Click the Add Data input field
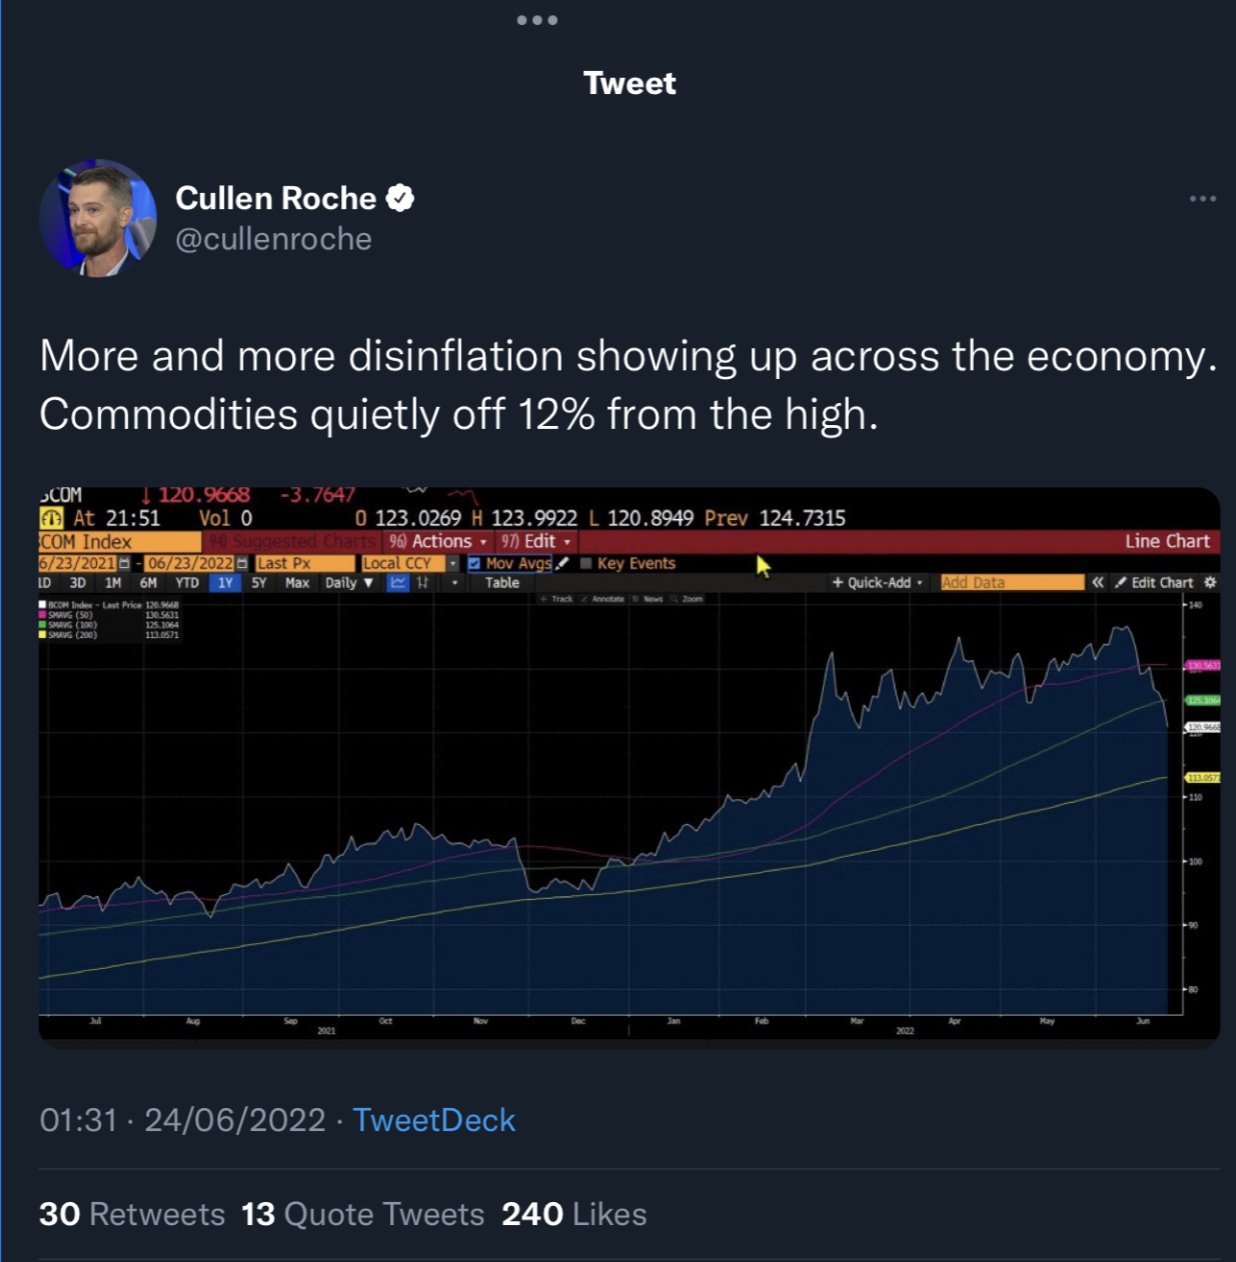Screen dimensions: 1236x1262 pos(1011,582)
